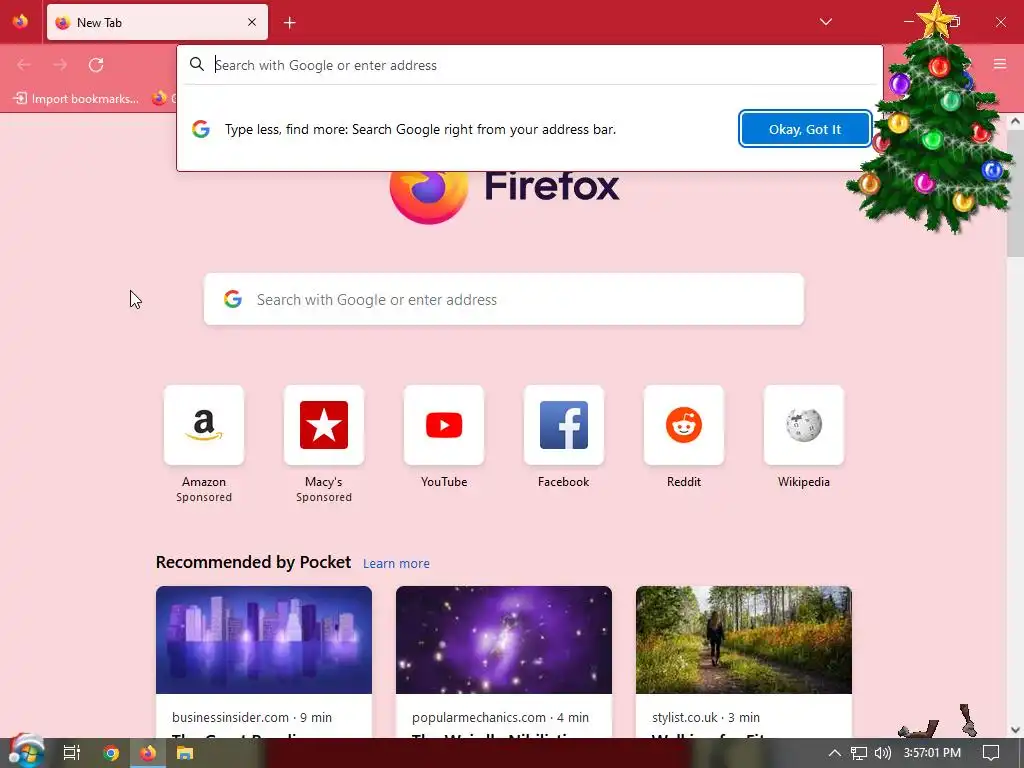Open Task View in taskbar
The width and height of the screenshot is (1024, 768).
point(72,753)
